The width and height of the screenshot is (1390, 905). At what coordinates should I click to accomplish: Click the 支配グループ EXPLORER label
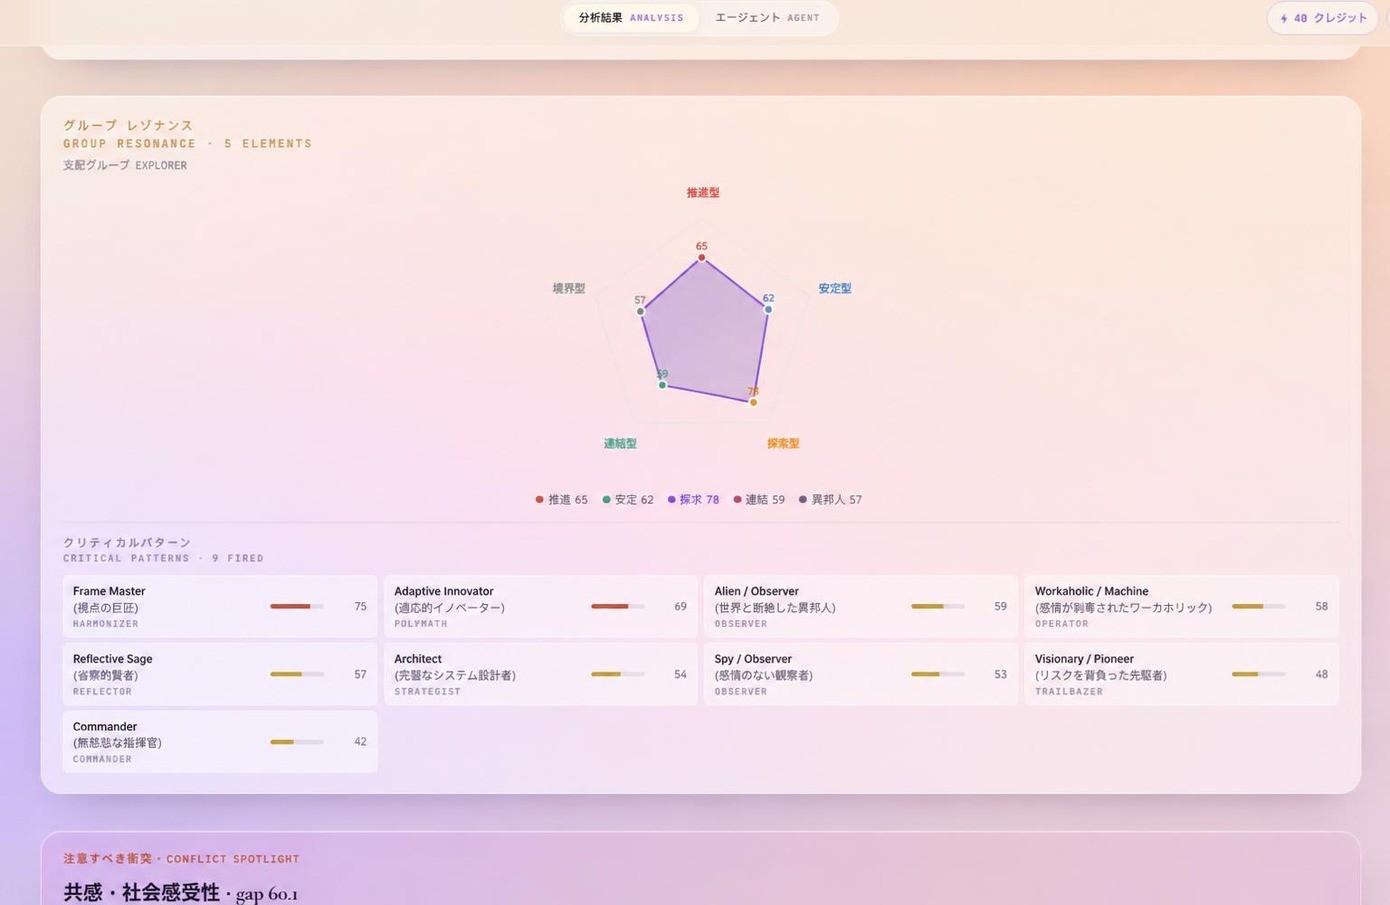pyautogui.click(x=125, y=165)
